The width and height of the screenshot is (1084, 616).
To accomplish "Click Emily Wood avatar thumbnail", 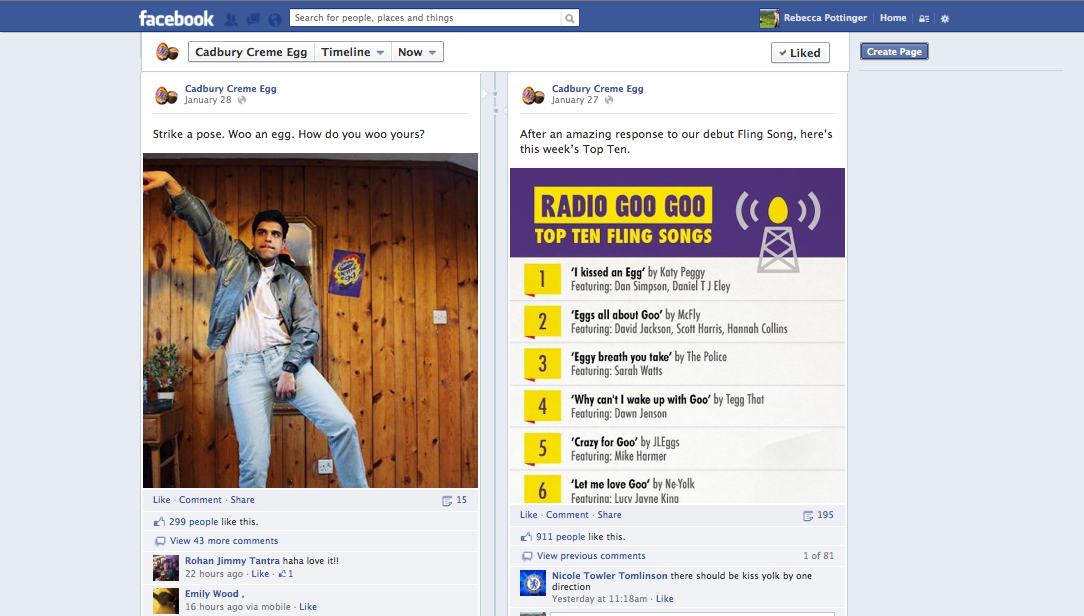I will 166,601.
